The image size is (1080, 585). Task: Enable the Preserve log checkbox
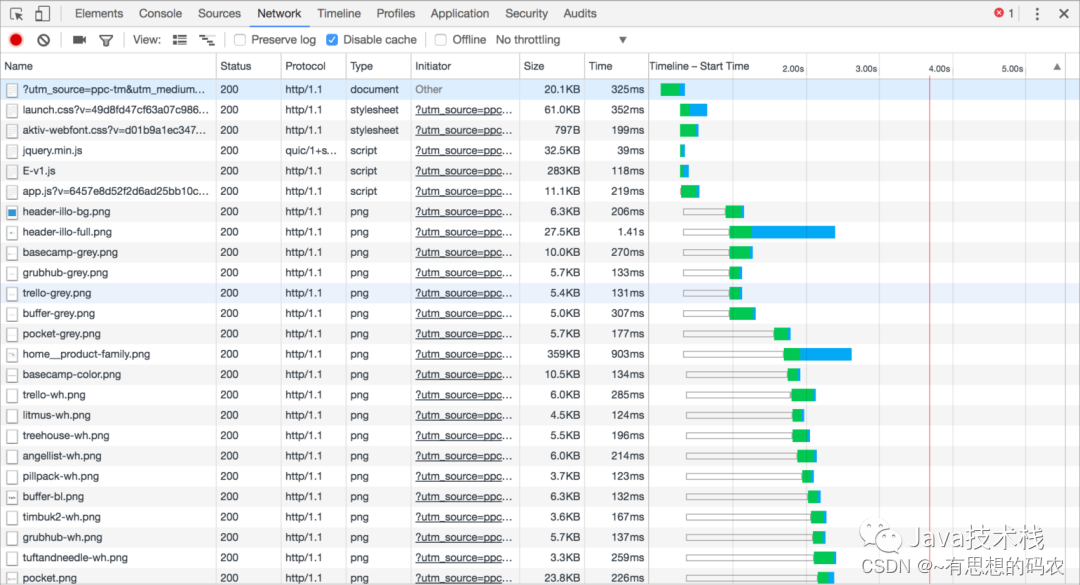click(240, 40)
